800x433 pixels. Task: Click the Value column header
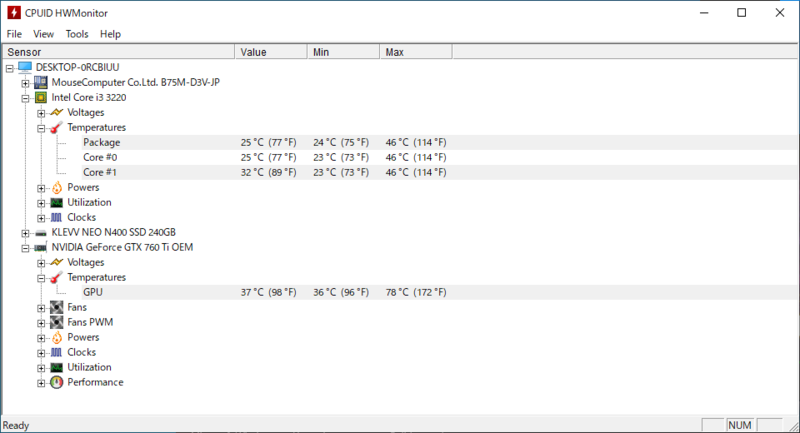pyautogui.click(x=271, y=52)
